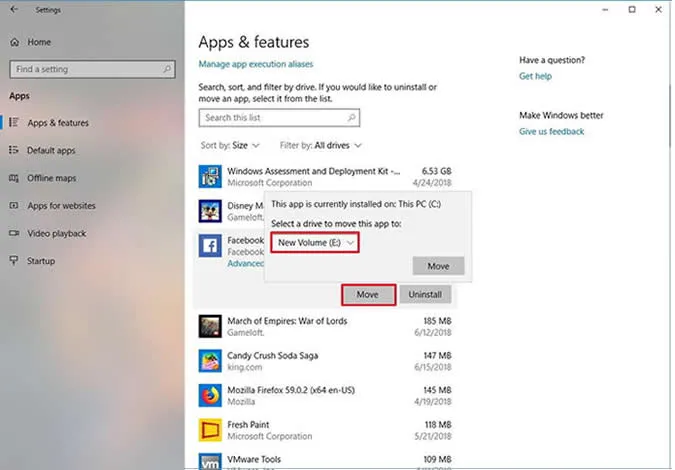
Task: Click the Home house icon
Action: pyautogui.click(x=14, y=42)
